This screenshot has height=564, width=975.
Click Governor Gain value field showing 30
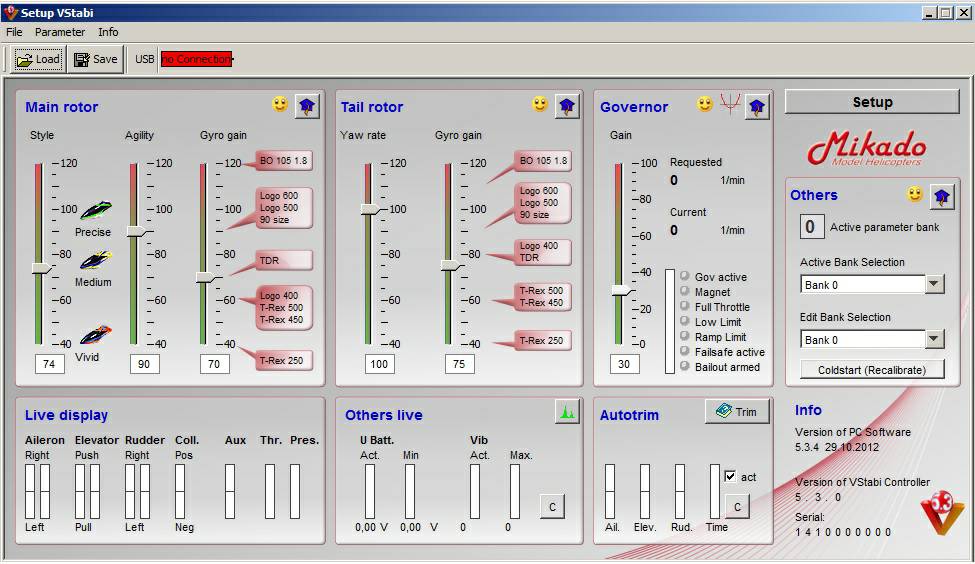click(x=624, y=364)
